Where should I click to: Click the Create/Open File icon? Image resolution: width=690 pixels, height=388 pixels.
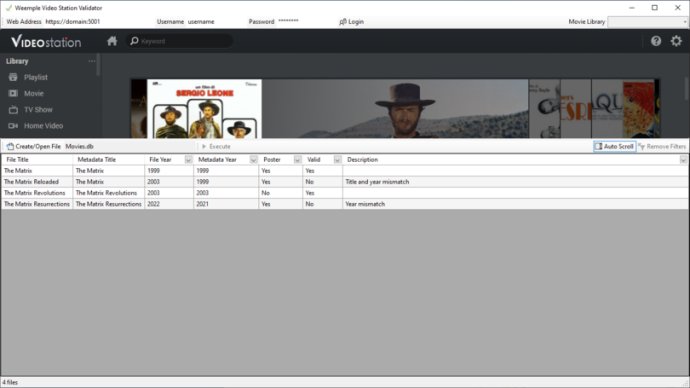pyautogui.click(x=10, y=146)
